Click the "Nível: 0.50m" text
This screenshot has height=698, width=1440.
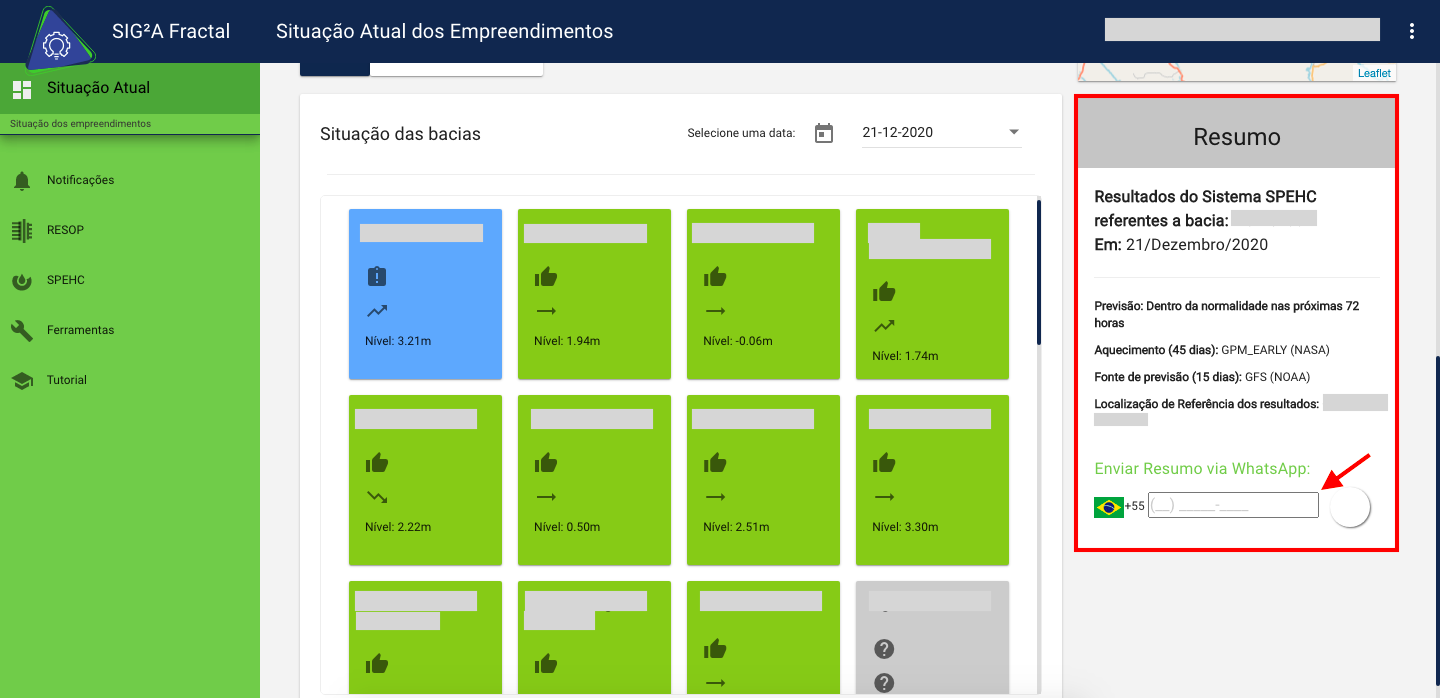coord(567,526)
